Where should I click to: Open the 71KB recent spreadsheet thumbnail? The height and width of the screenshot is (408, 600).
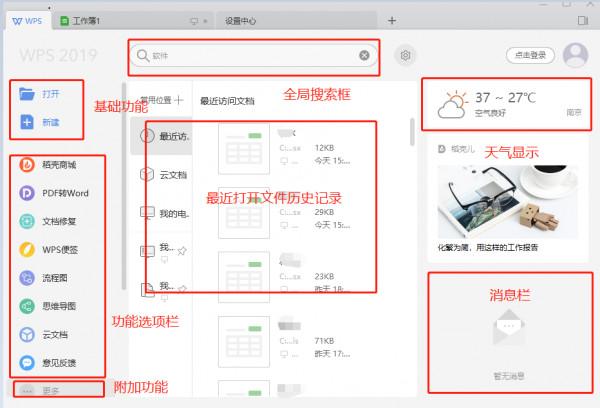(x=244, y=341)
